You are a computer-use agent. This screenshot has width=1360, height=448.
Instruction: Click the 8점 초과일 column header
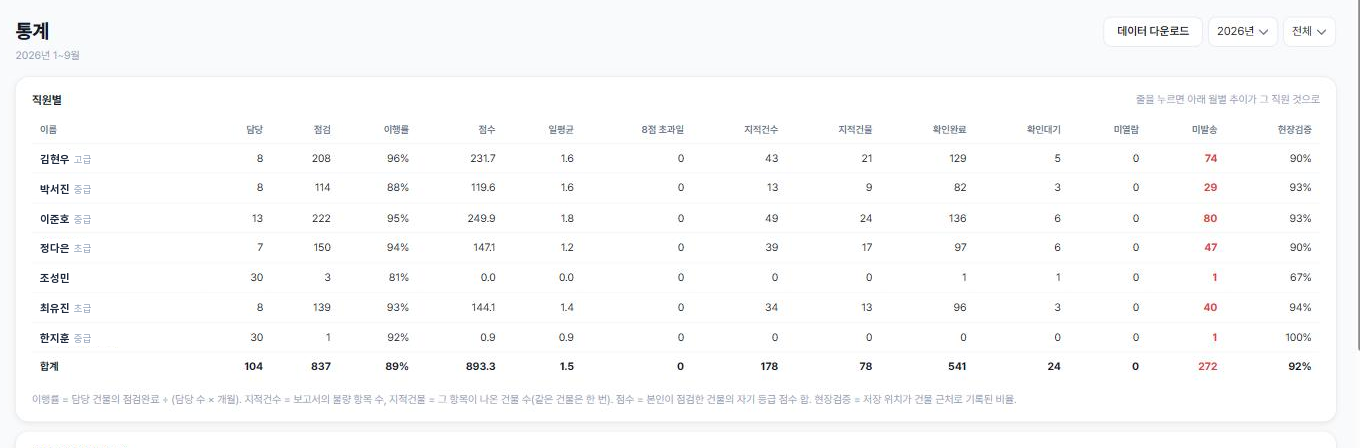663,130
